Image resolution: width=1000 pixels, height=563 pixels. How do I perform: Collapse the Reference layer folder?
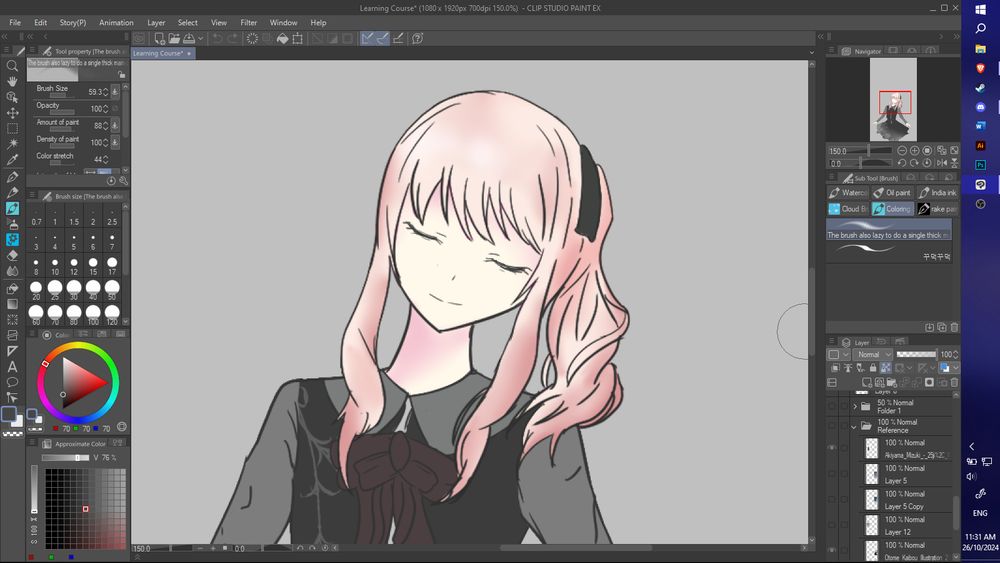855,426
